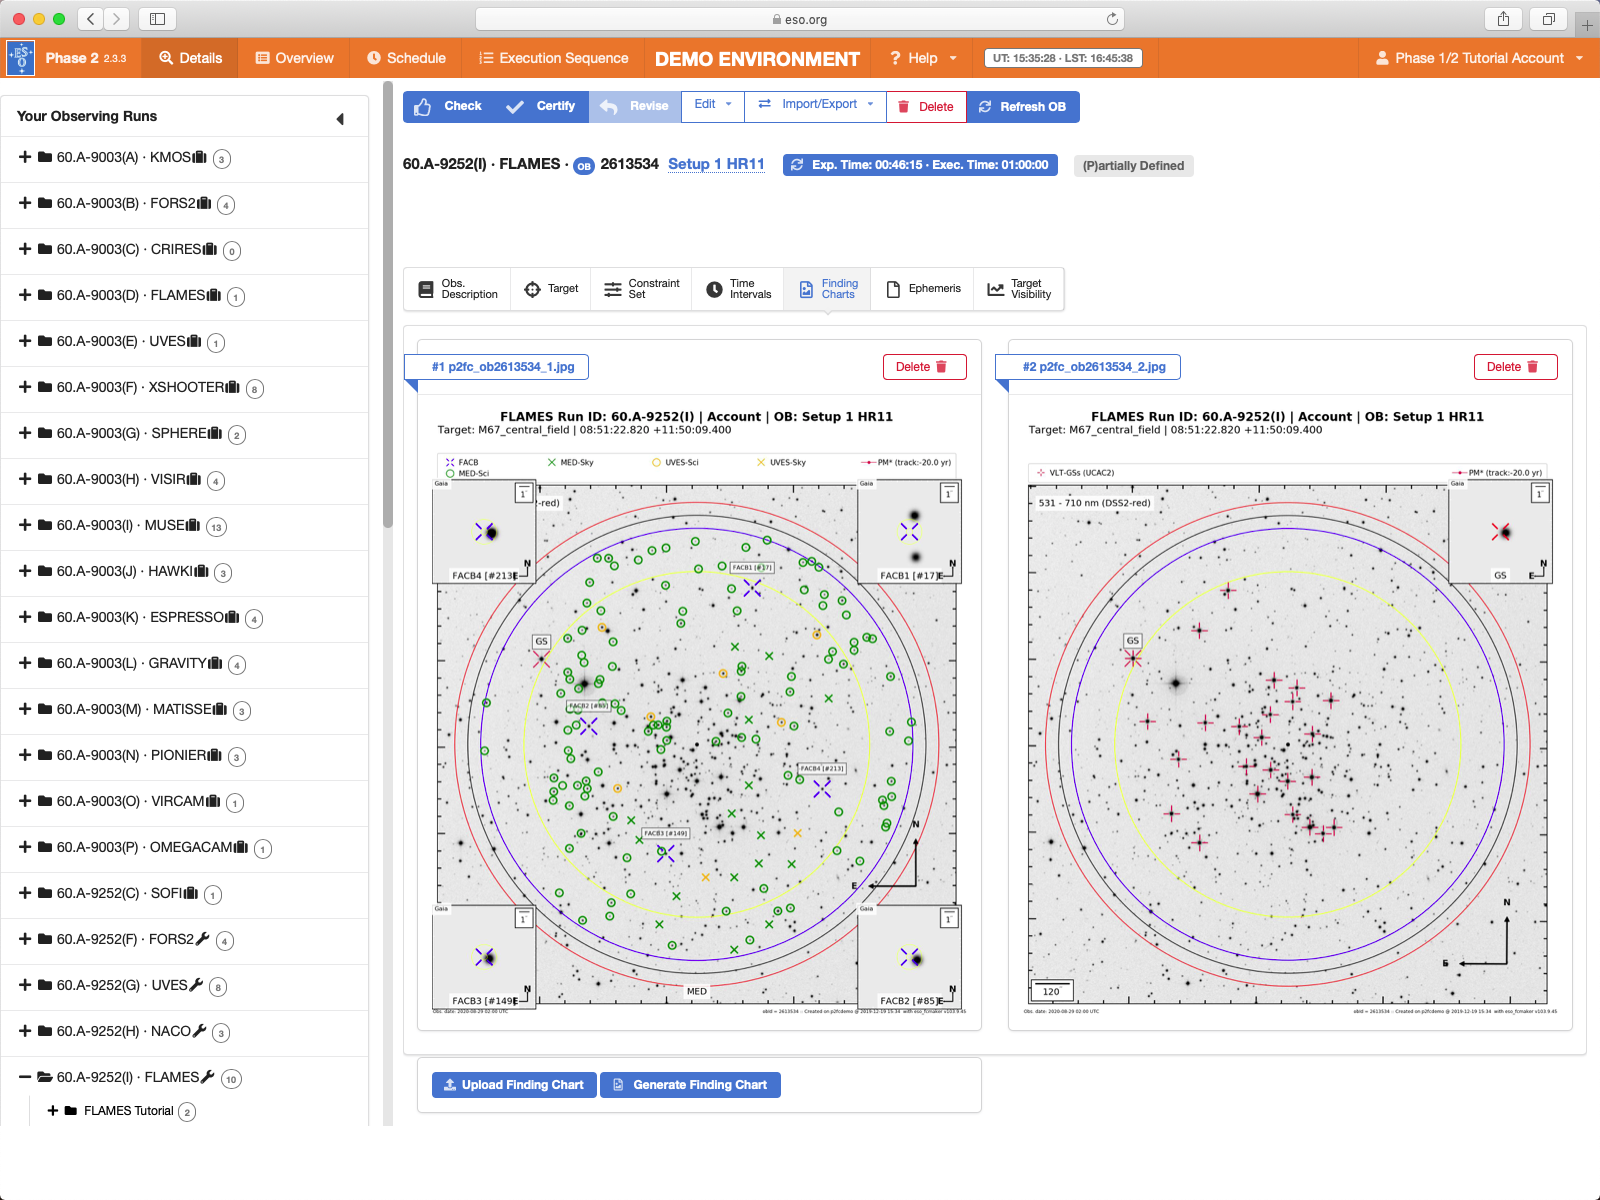This screenshot has height=1200, width=1600.
Task: Open the Constraint Set tab
Action: pyautogui.click(x=642, y=289)
